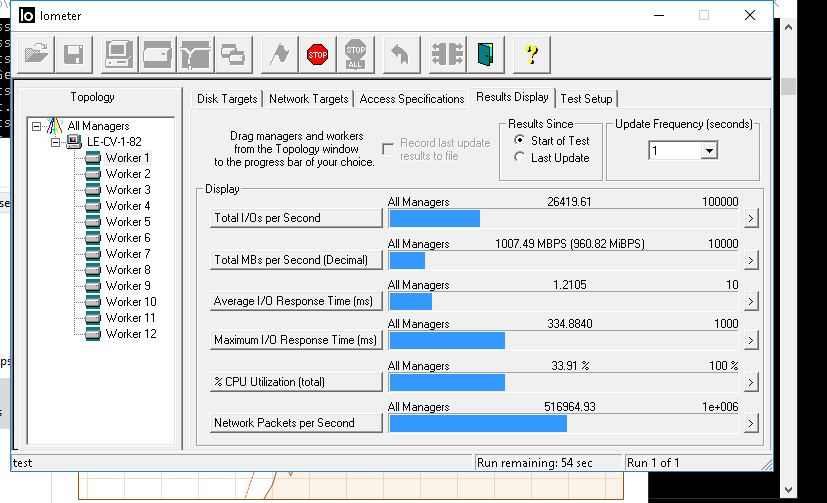Select Worker 6 in topology tree

pyautogui.click(x=128, y=238)
